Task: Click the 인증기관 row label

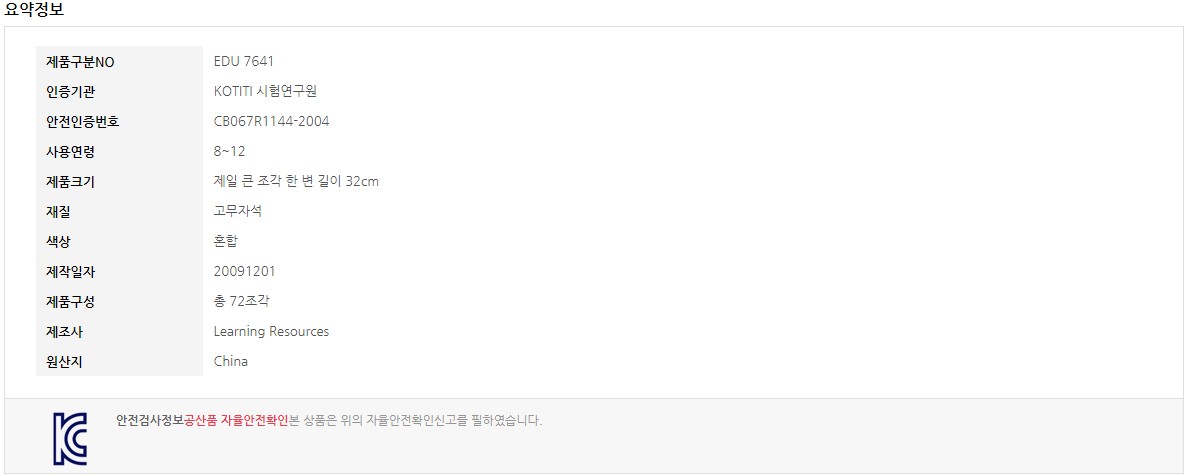Action: coord(71,92)
